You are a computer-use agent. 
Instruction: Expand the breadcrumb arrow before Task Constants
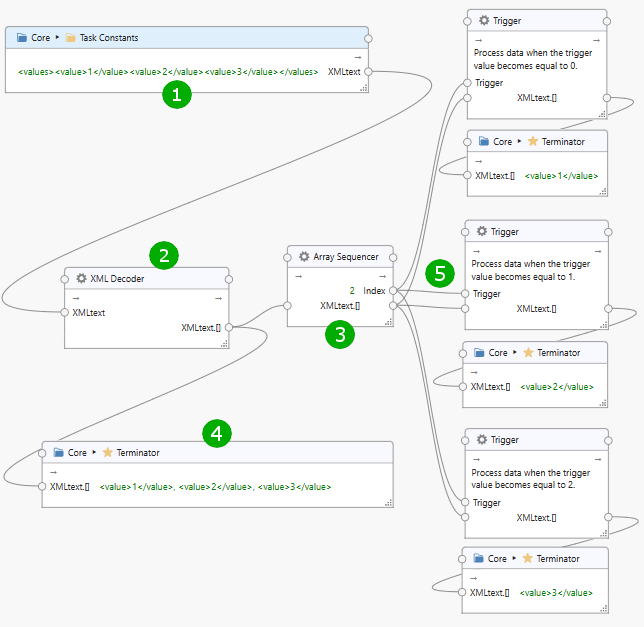57,38
